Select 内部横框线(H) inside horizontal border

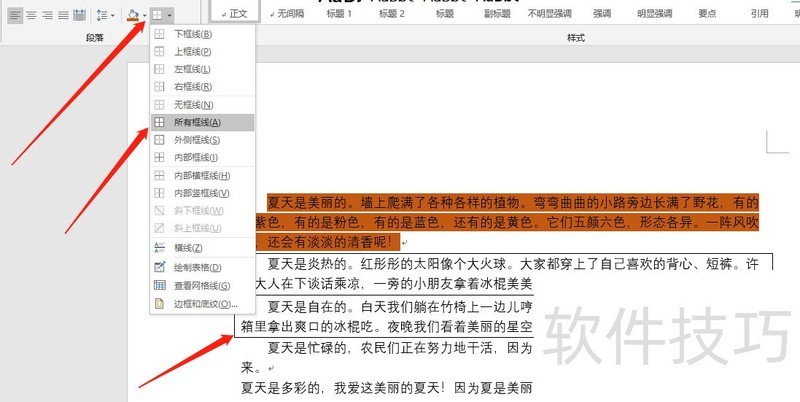[x=203, y=175]
